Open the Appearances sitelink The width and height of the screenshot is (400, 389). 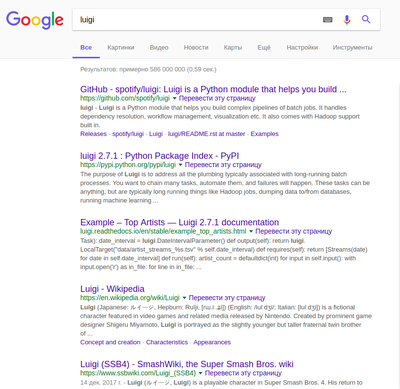(212, 342)
